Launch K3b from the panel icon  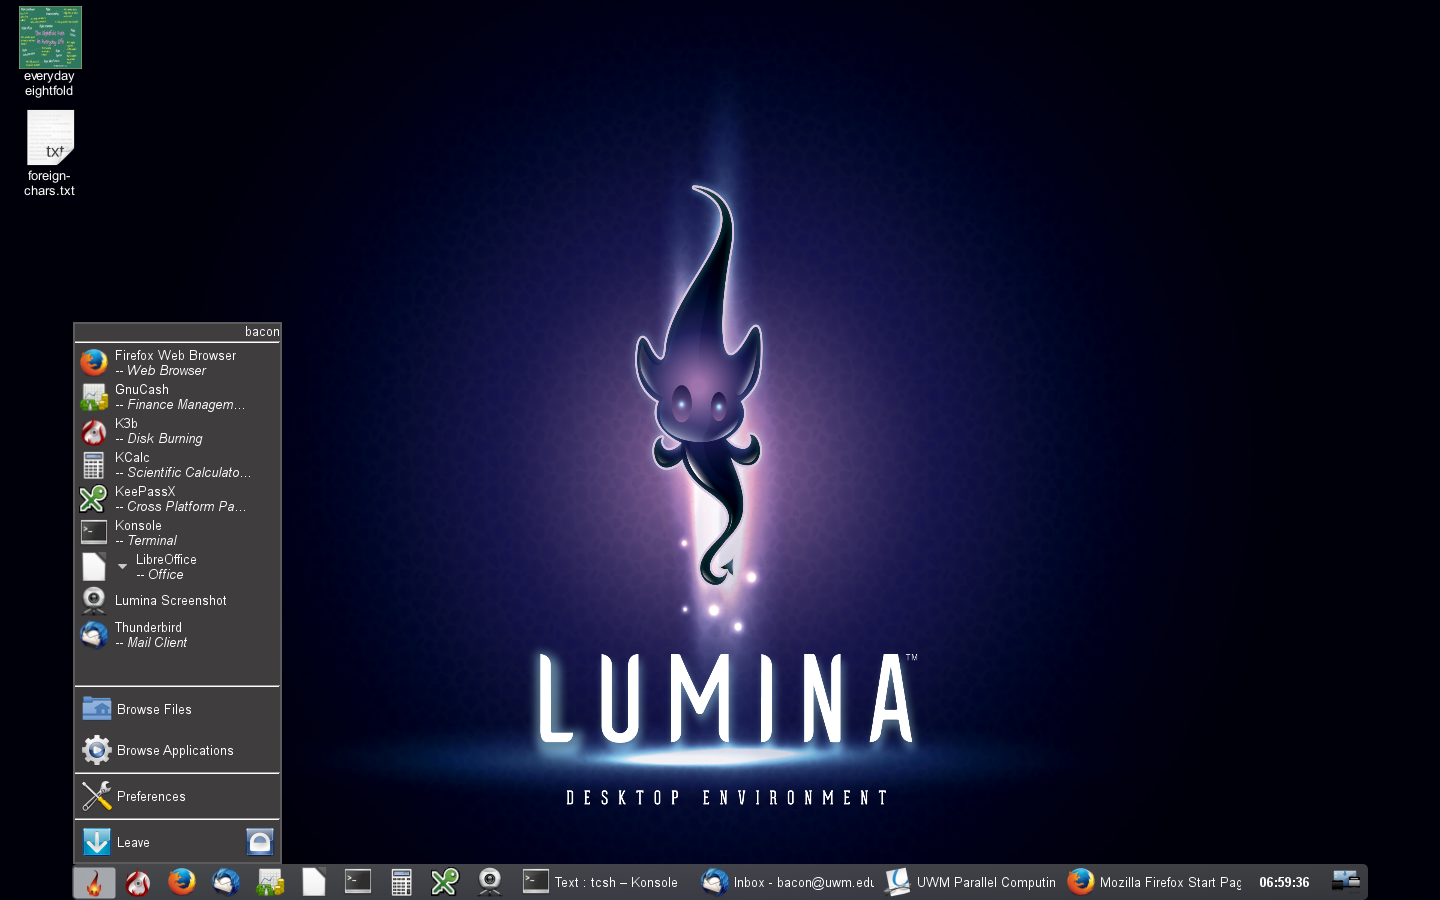(138, 882)
